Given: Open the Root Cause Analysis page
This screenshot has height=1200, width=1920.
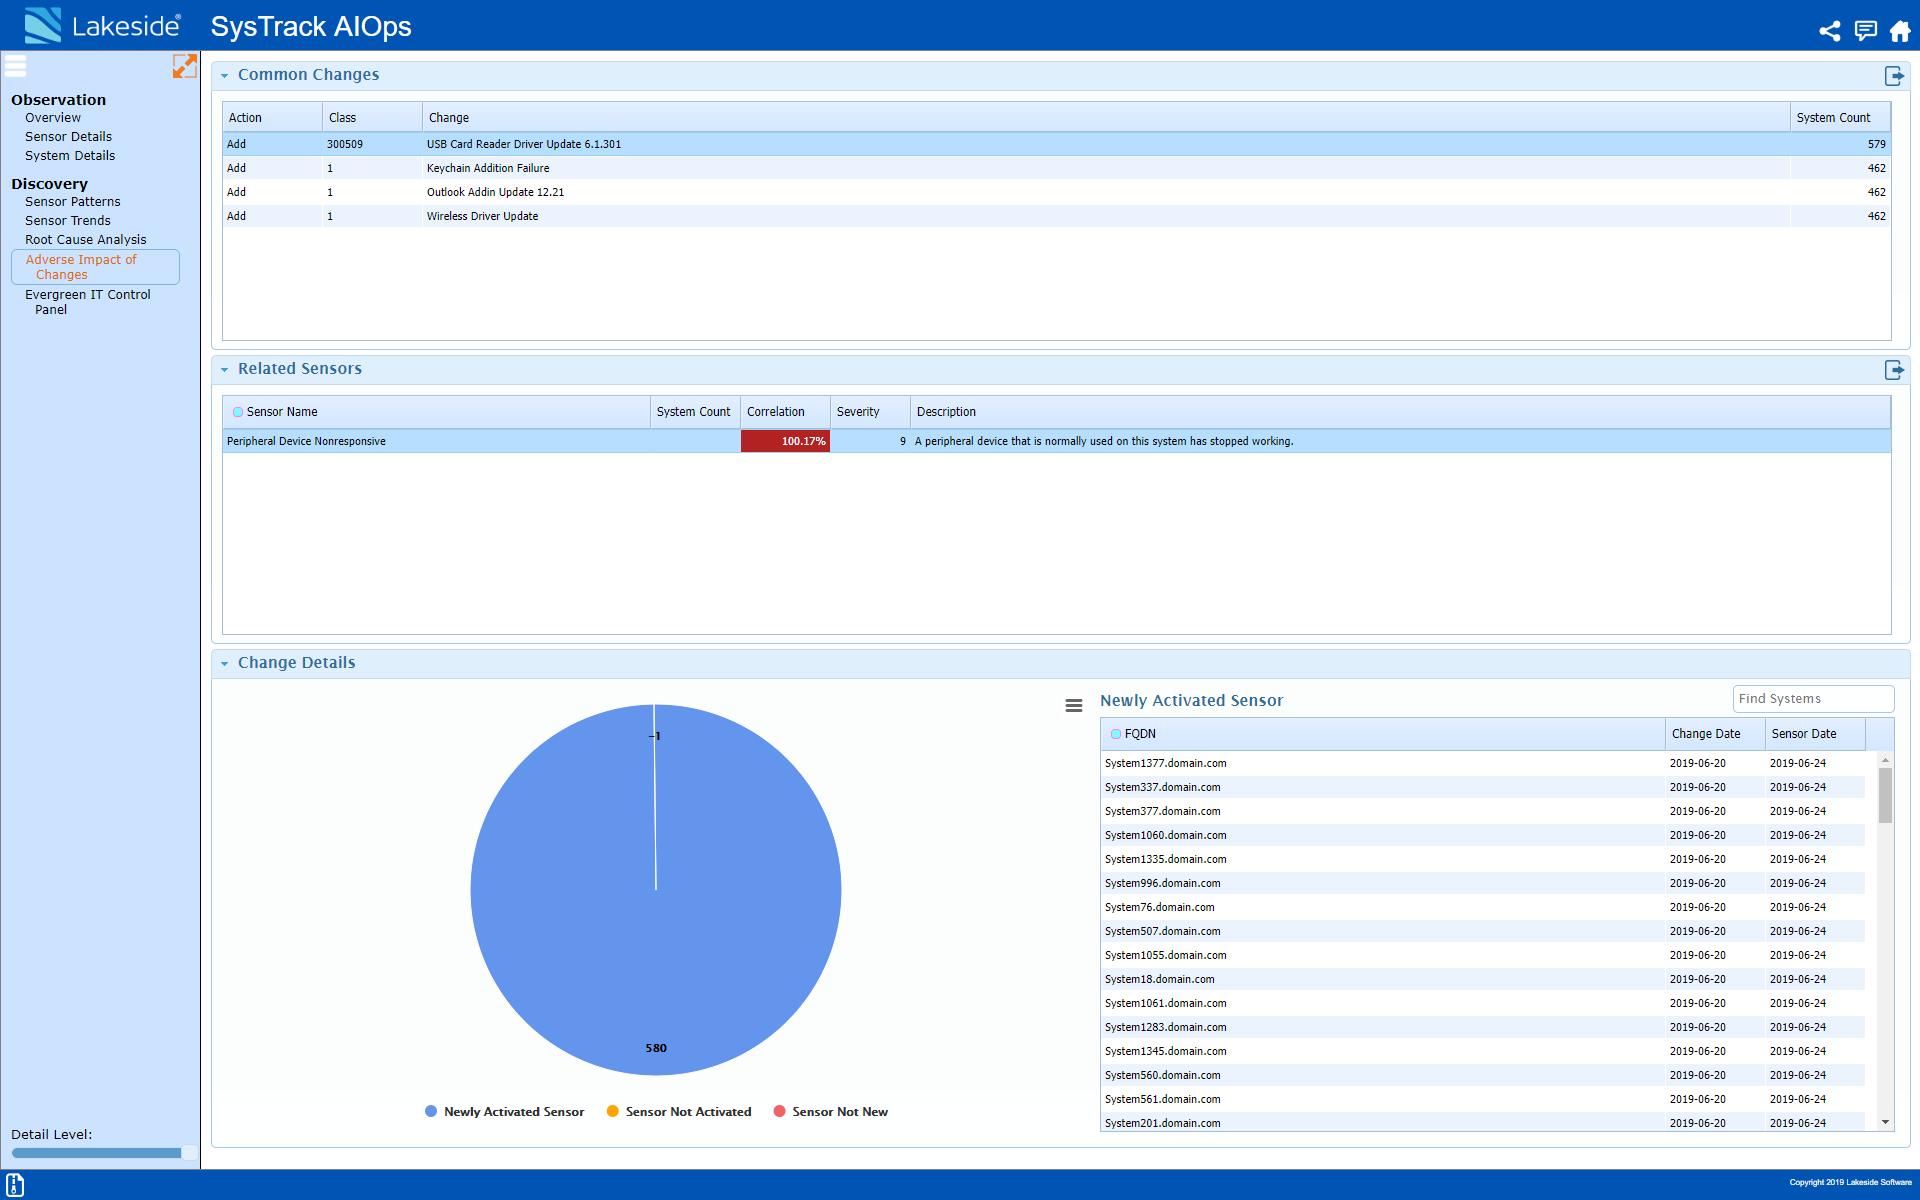Looking at the screenshot, I should 86,239.
